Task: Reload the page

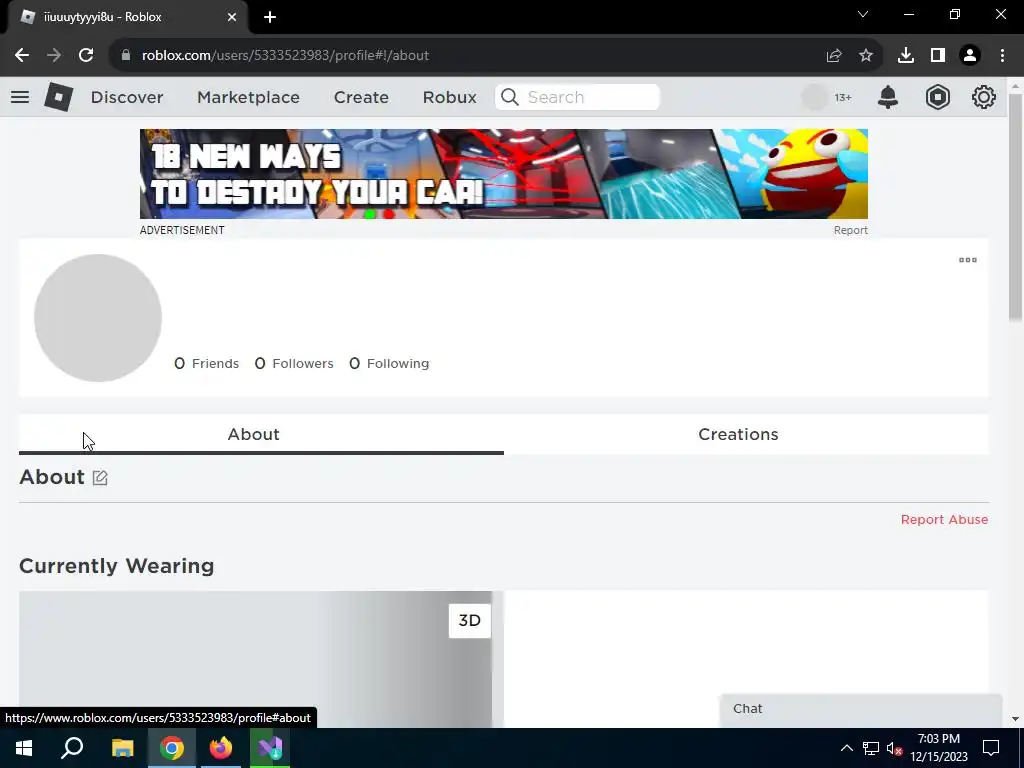Action: click(86, 56)
